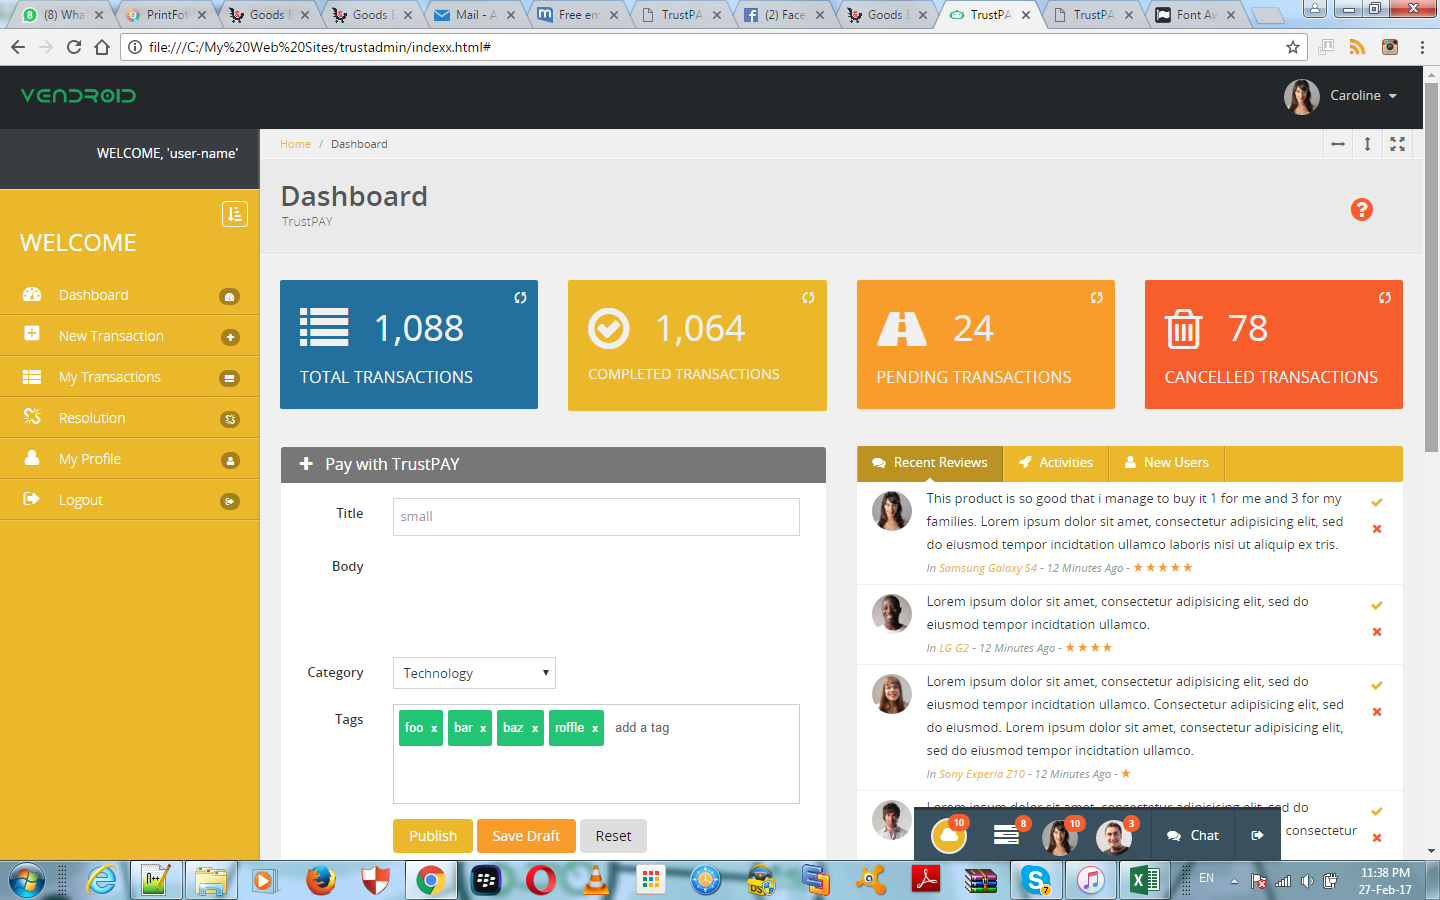
Task: Refresh the Cancelled Transactions card
Action: click(x=1385, y=297)
